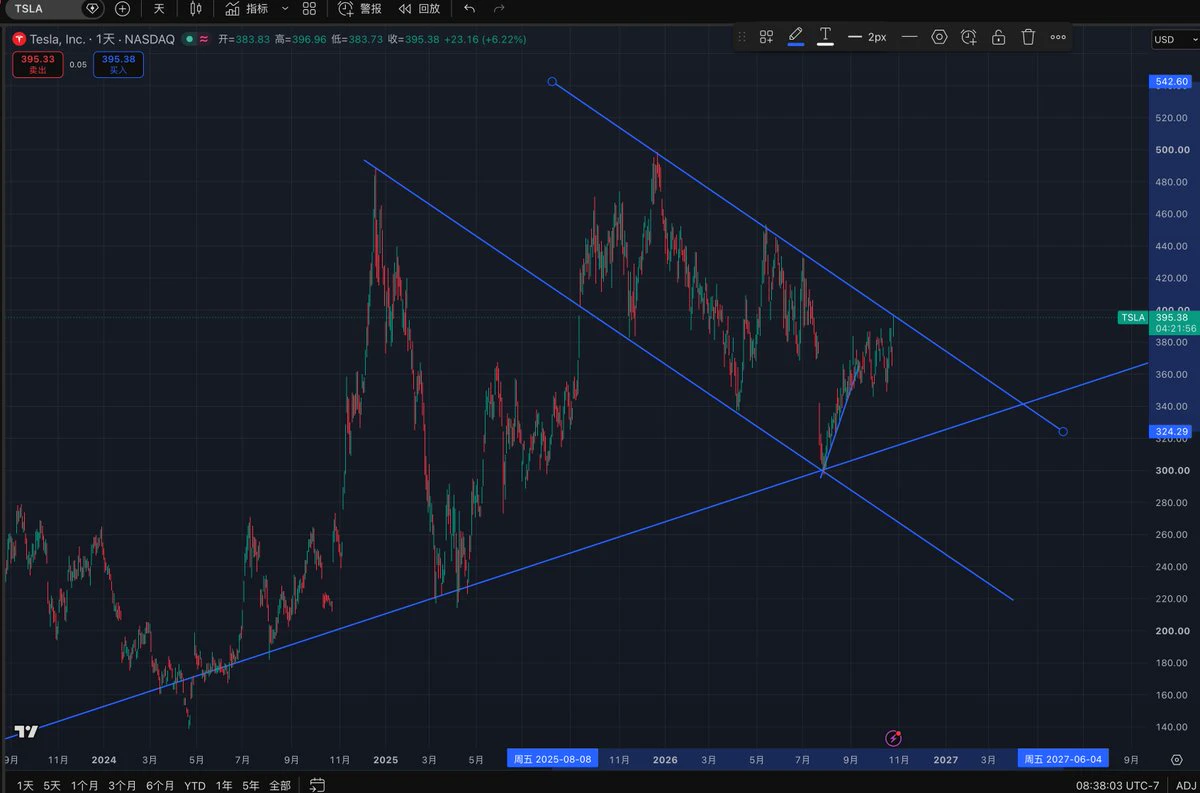
Task: Toggle ADJ adjusted data button
Action: coord(1184,785)
